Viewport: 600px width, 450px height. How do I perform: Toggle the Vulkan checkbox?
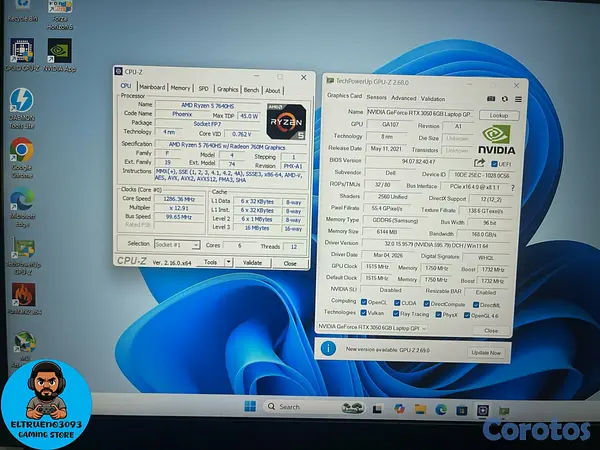click(x=364, y=313)
